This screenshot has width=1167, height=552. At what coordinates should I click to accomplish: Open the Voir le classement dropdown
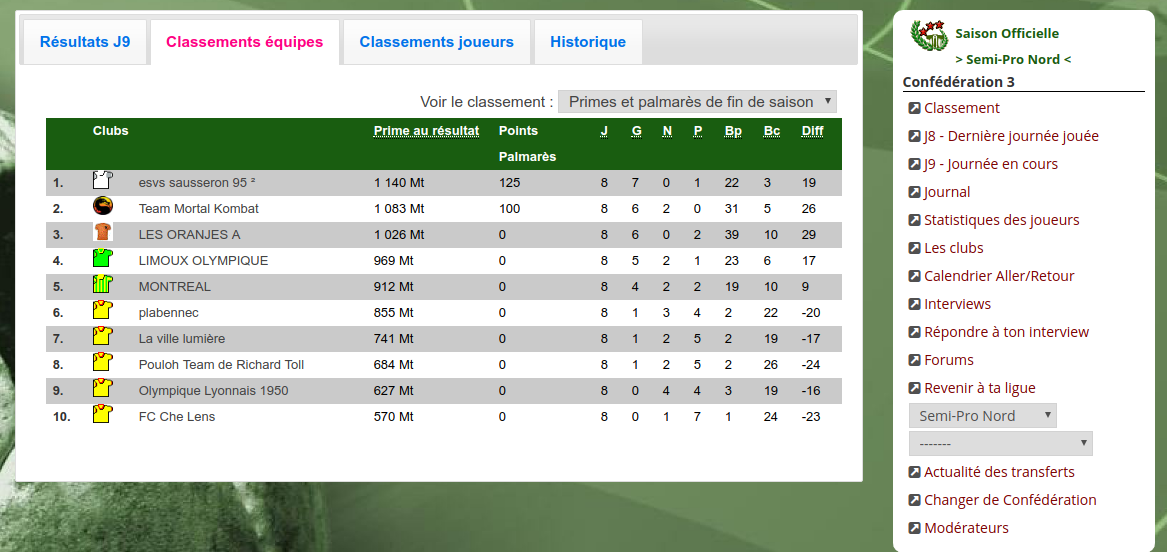[697, 102]
